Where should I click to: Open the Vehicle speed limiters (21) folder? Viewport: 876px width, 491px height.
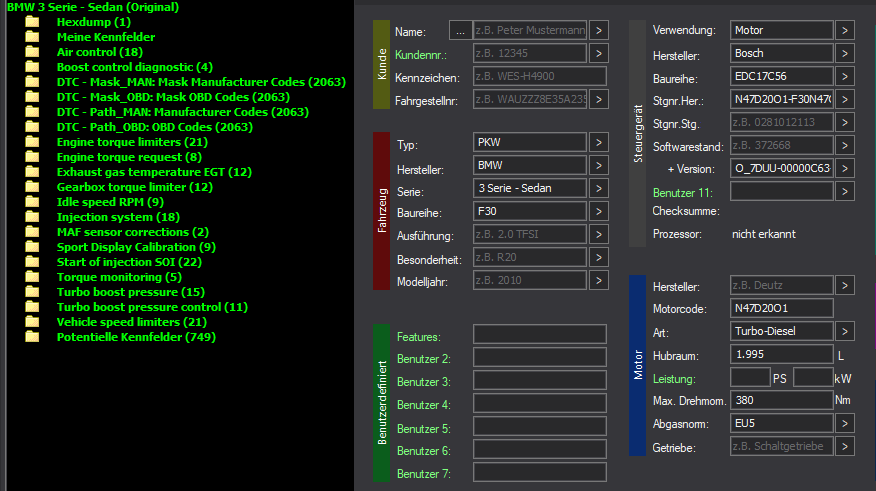[131, 322]
